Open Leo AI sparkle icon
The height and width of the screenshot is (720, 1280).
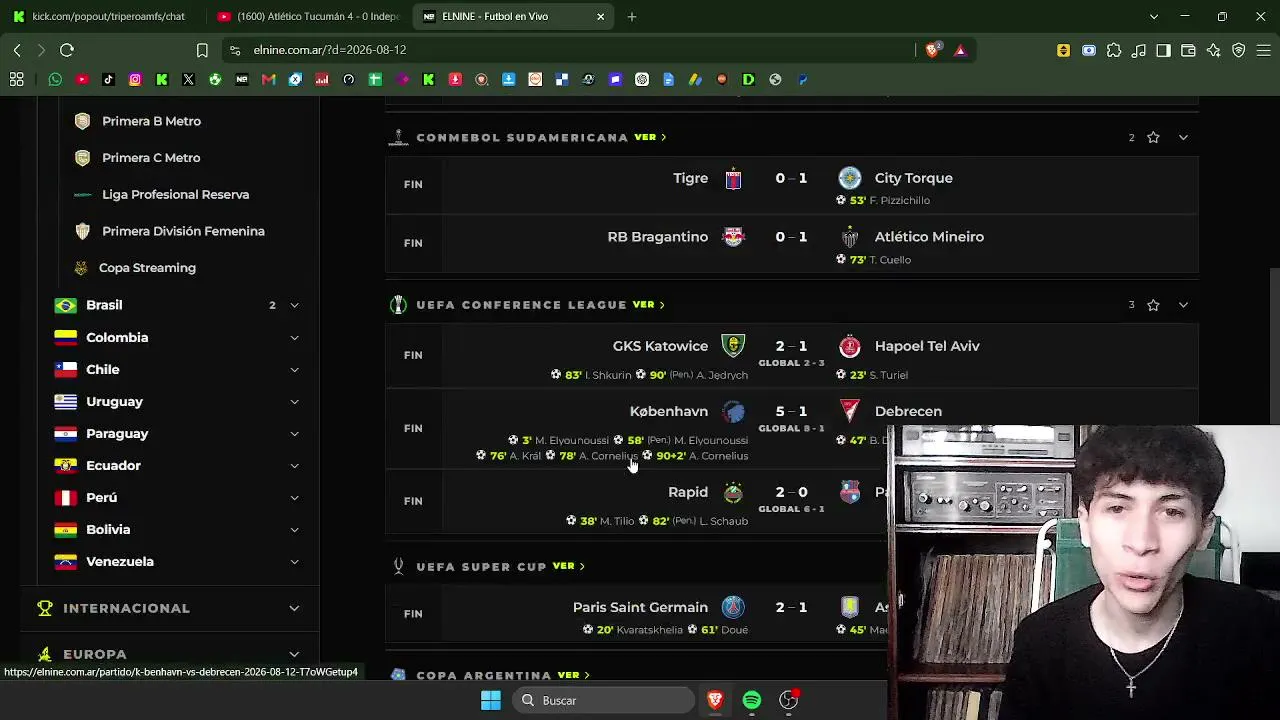pyautogui.click(x=1214, y=50)
